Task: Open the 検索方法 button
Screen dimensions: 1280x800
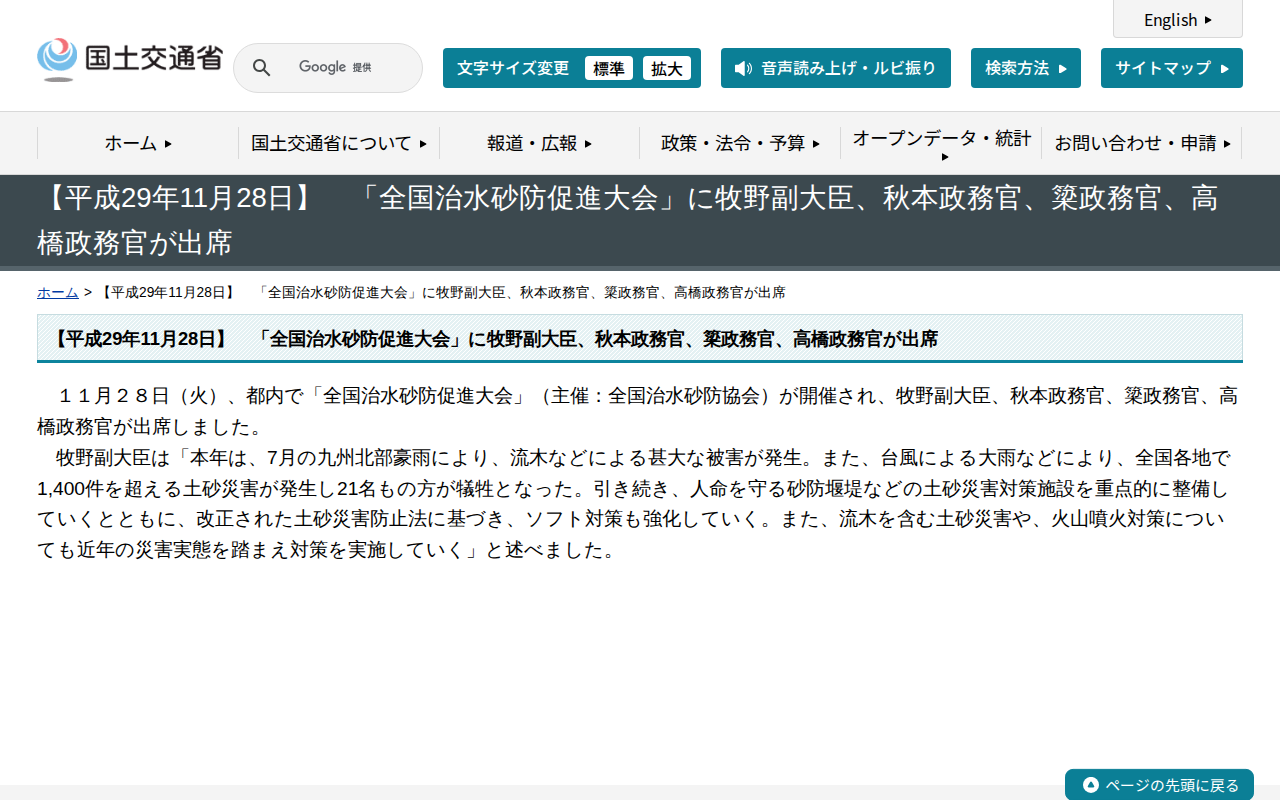Action: point(1025,68)
